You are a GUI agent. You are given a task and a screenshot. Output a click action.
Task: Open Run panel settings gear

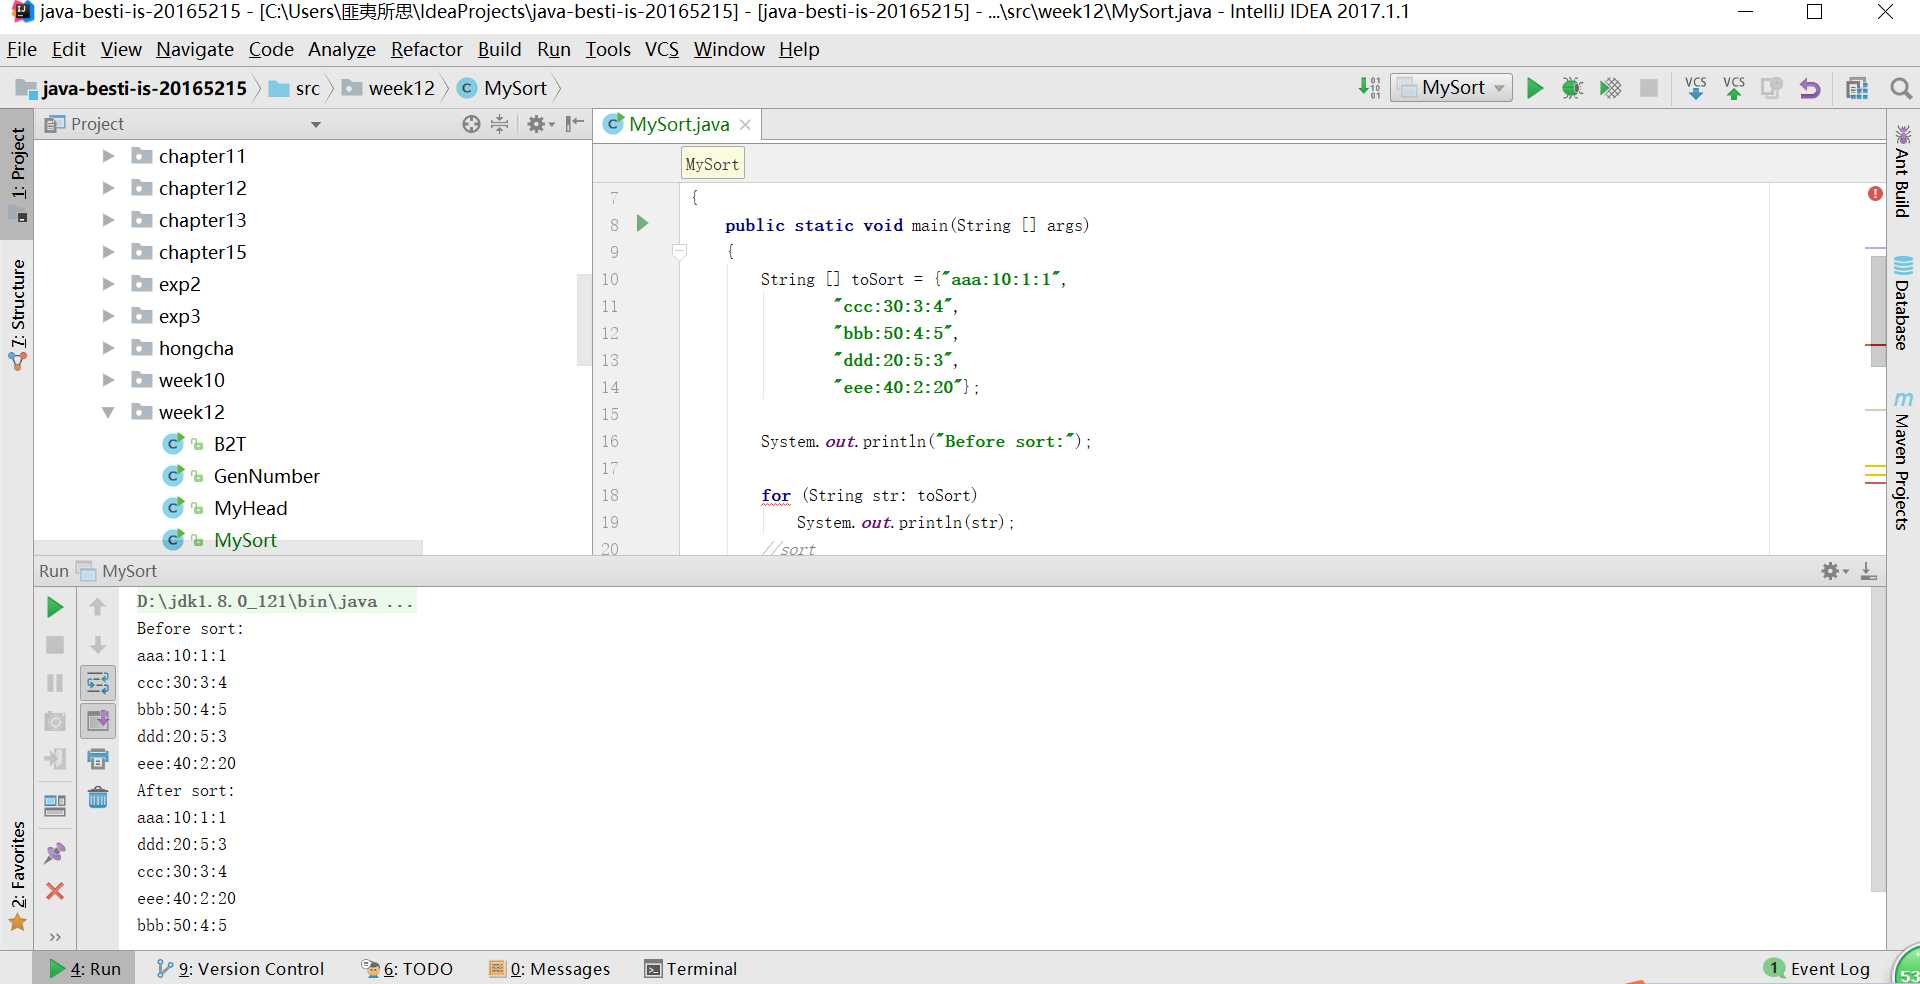[x=1834, y=571]
